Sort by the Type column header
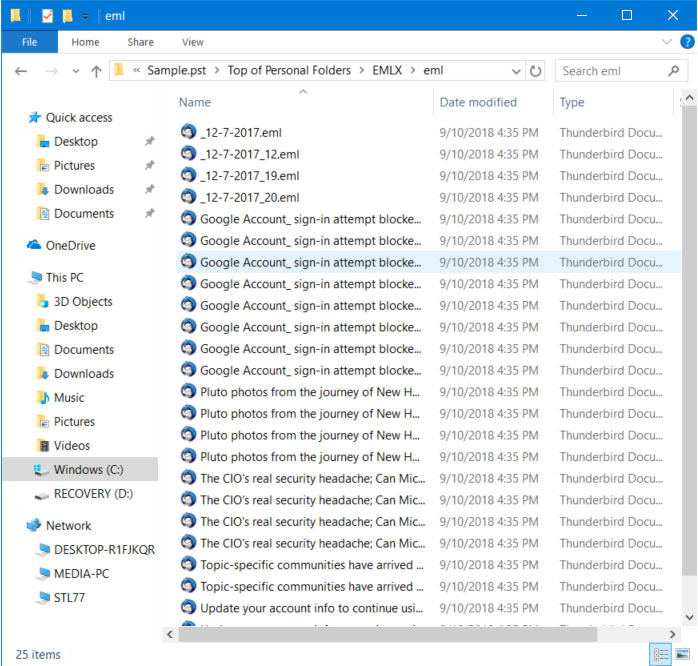 point(572,102)
